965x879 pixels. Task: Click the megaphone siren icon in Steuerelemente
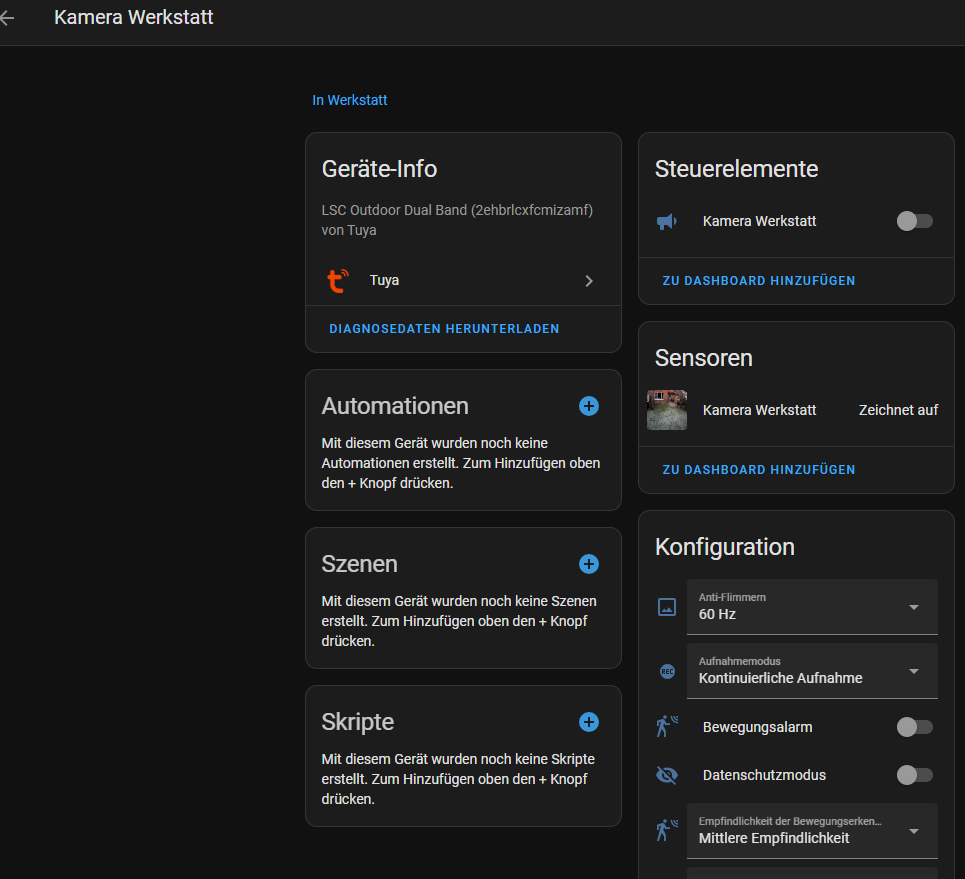tap(667, 221)
